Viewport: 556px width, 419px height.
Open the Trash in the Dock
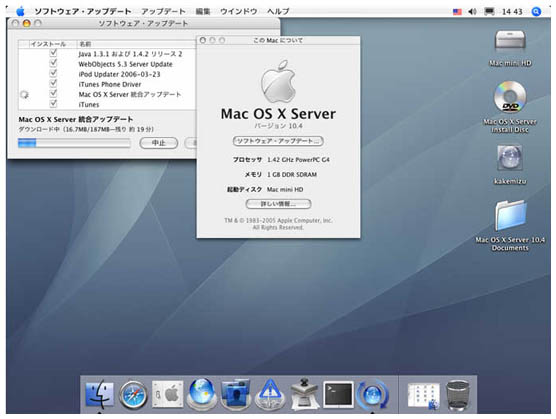(x=457, y=395)
